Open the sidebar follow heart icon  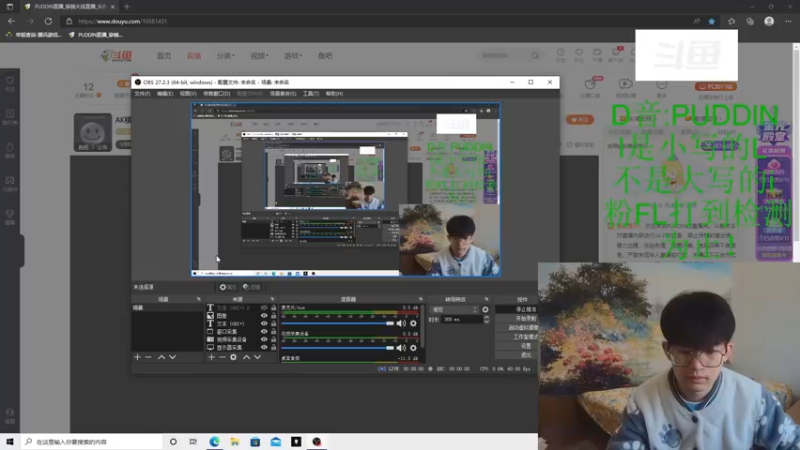point(10,81)
